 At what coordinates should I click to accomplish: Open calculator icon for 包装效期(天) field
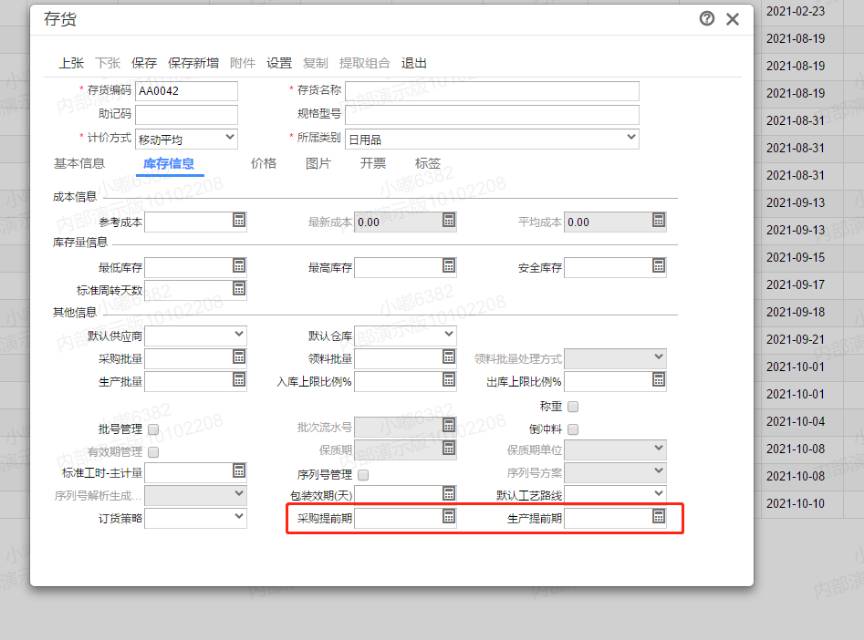449,493
